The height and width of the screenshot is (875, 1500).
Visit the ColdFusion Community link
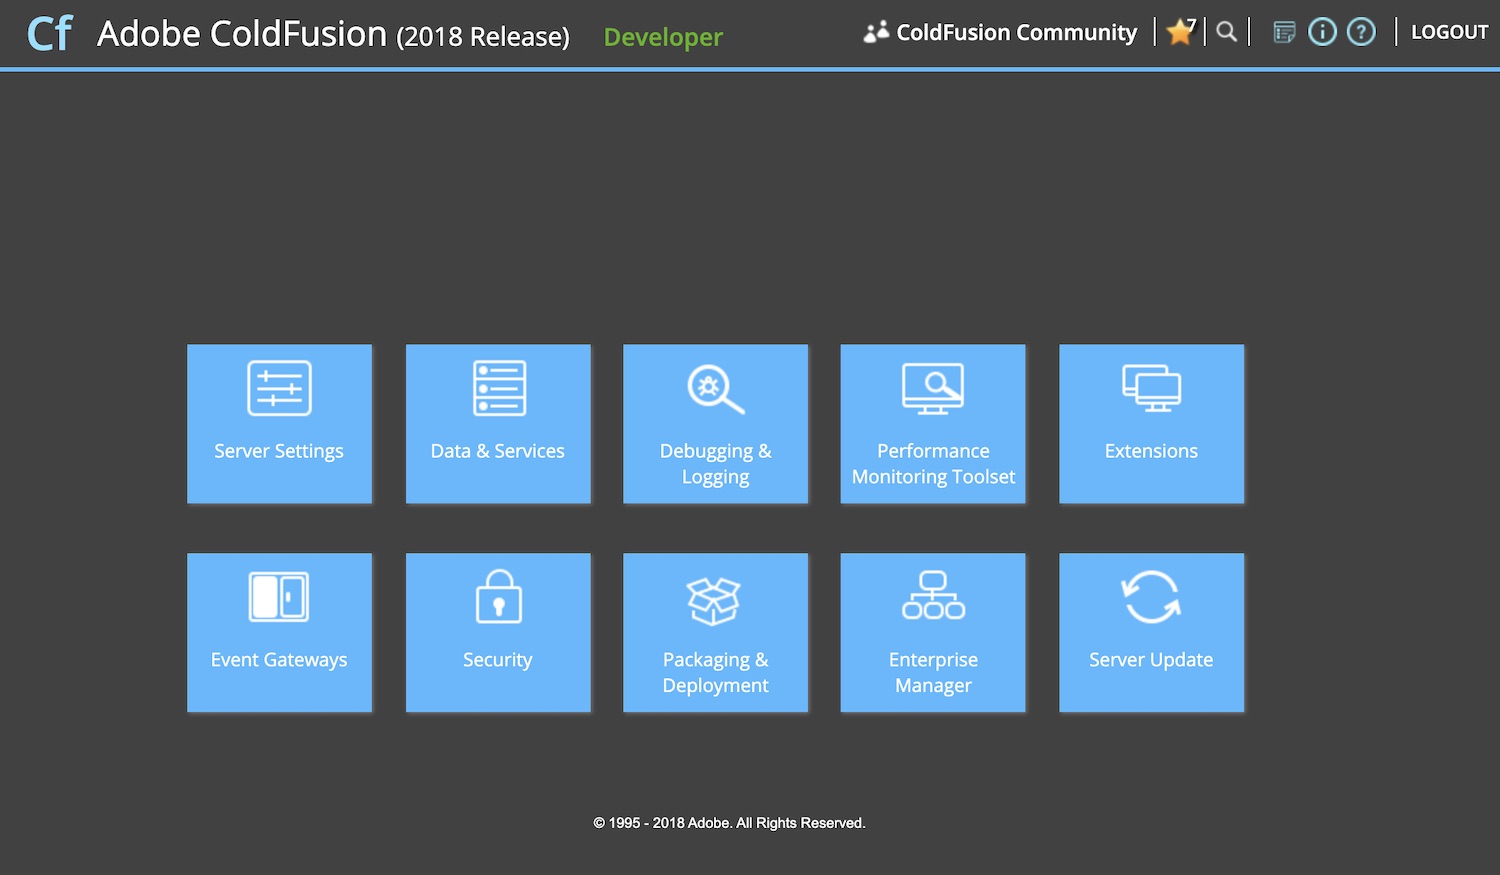pos(1000,32)
